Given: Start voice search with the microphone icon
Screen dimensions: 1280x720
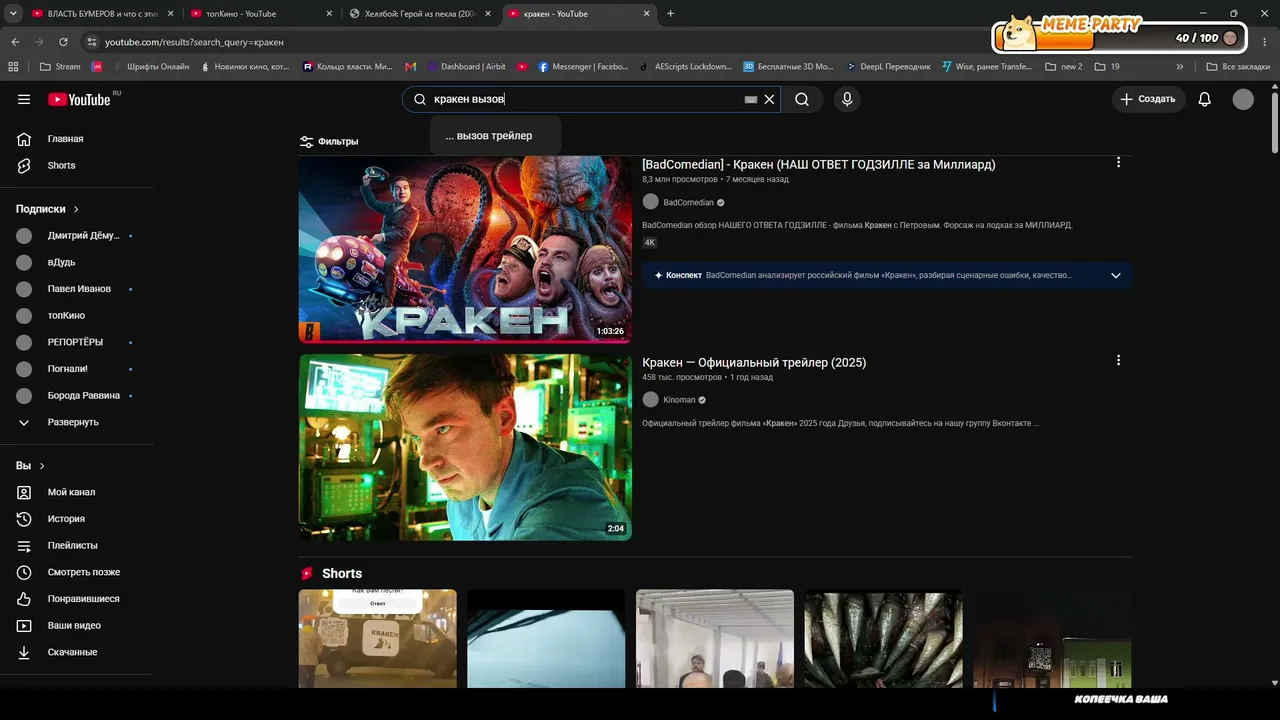Looking at the screenshot, I should point(847,99).
